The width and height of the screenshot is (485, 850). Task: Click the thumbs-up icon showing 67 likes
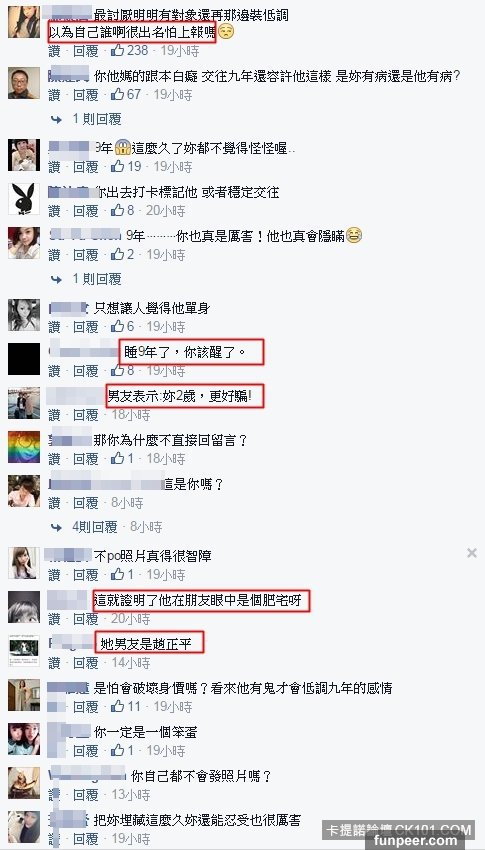point(118,94)
